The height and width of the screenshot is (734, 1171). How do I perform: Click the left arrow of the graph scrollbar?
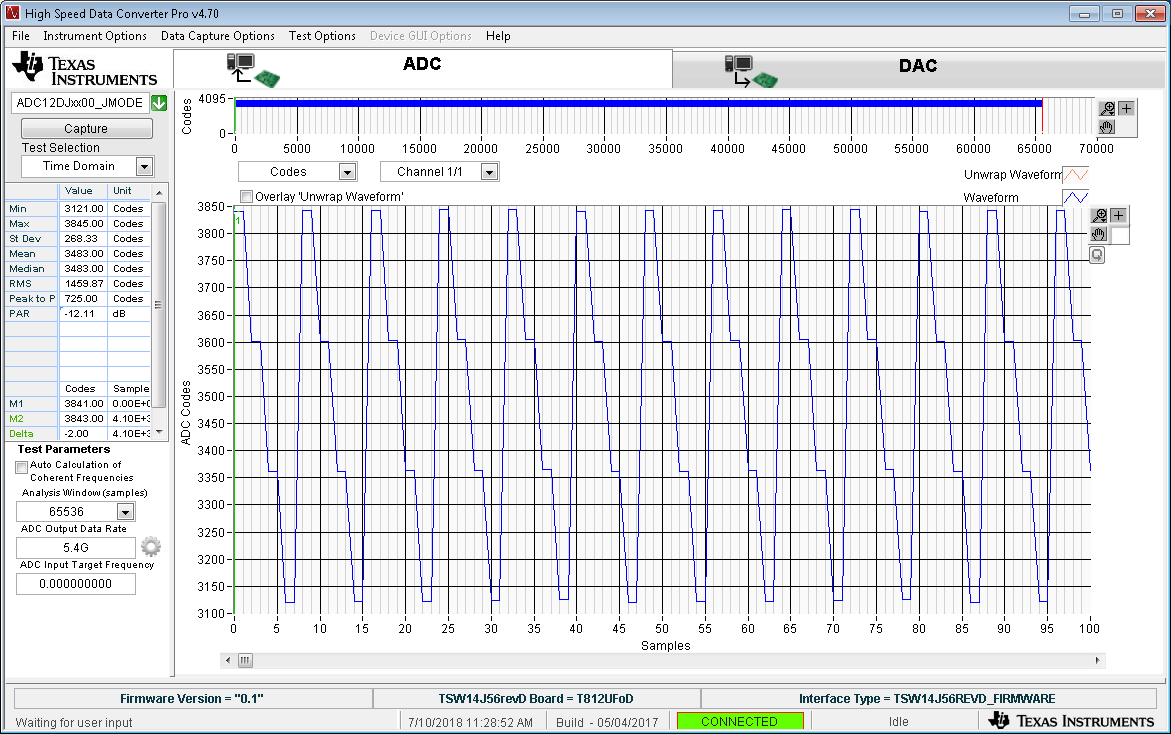point(228,660)
